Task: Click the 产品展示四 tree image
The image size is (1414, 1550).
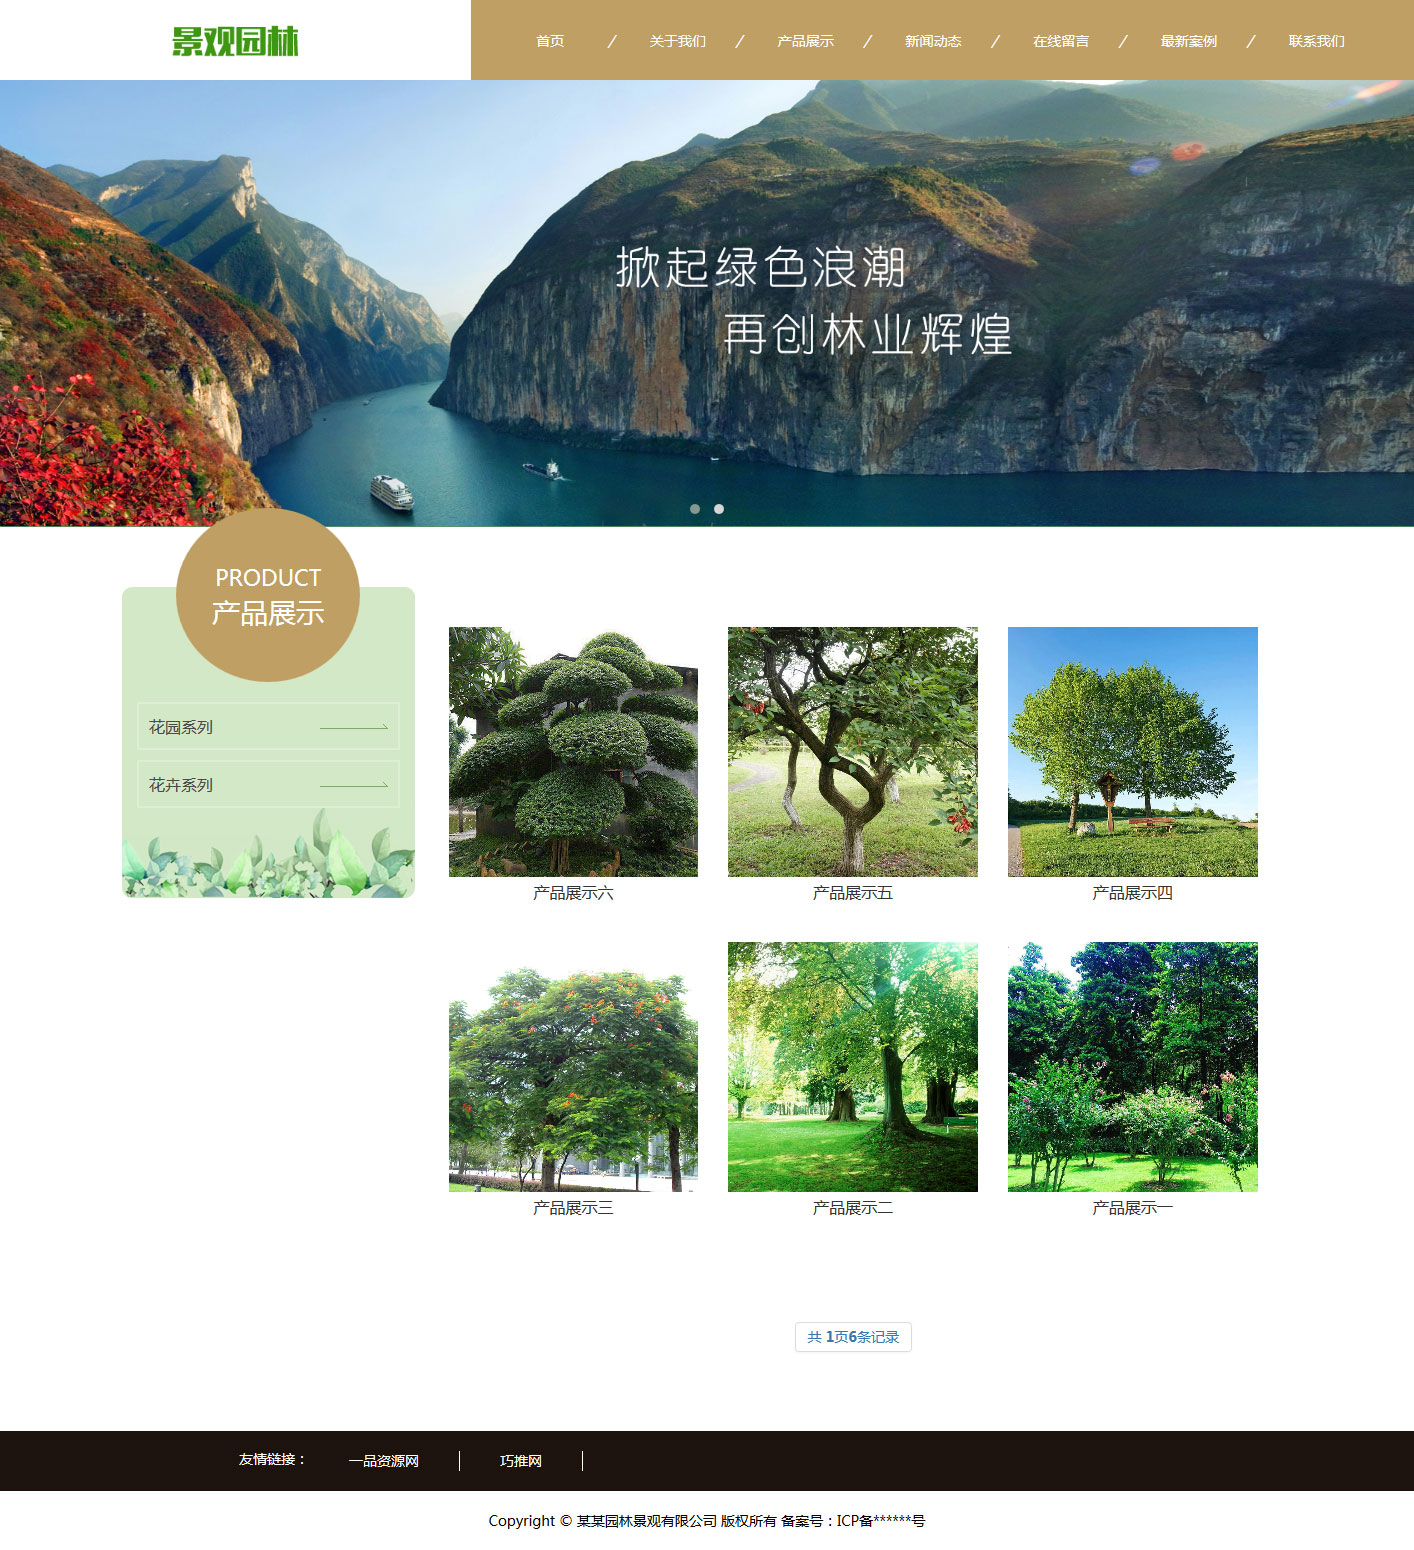Action: tap(1132, 751)
